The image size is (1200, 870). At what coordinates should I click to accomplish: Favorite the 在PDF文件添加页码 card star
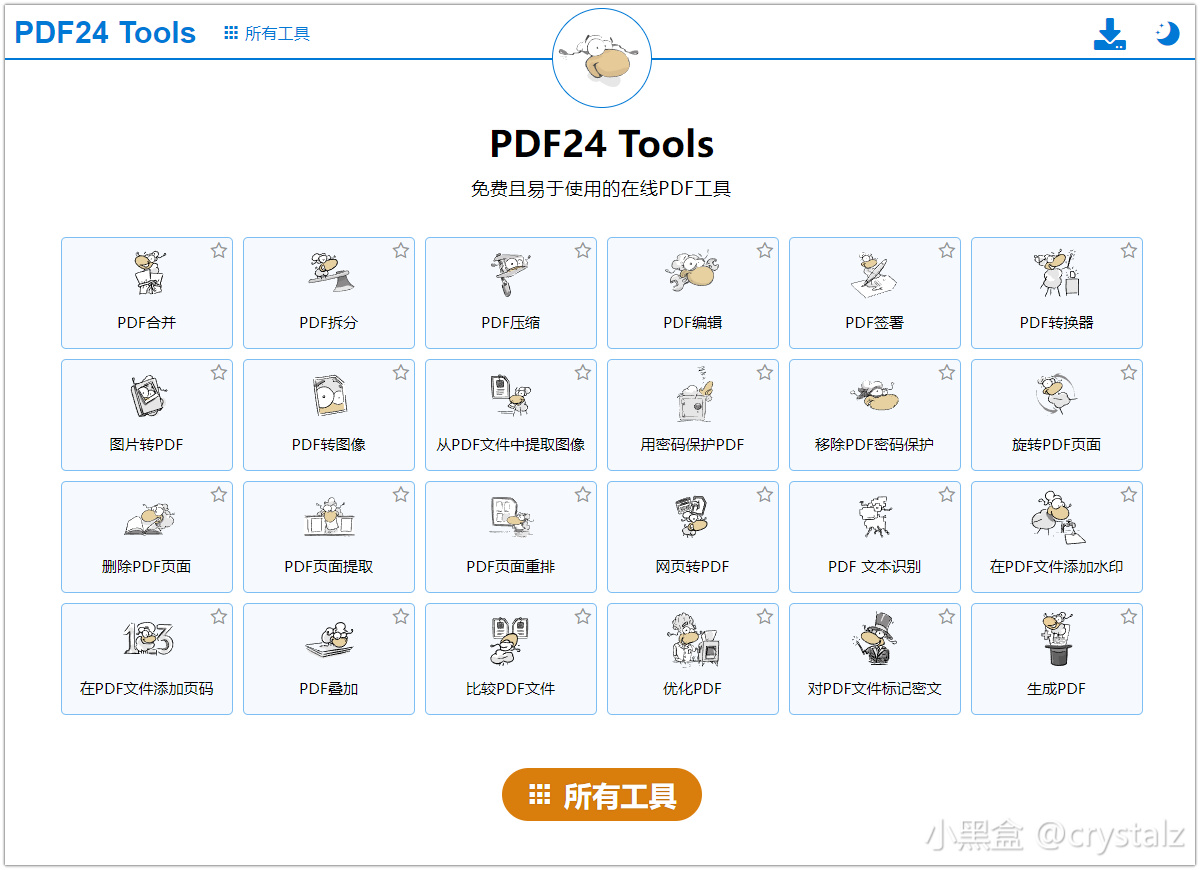coord(219,616)
